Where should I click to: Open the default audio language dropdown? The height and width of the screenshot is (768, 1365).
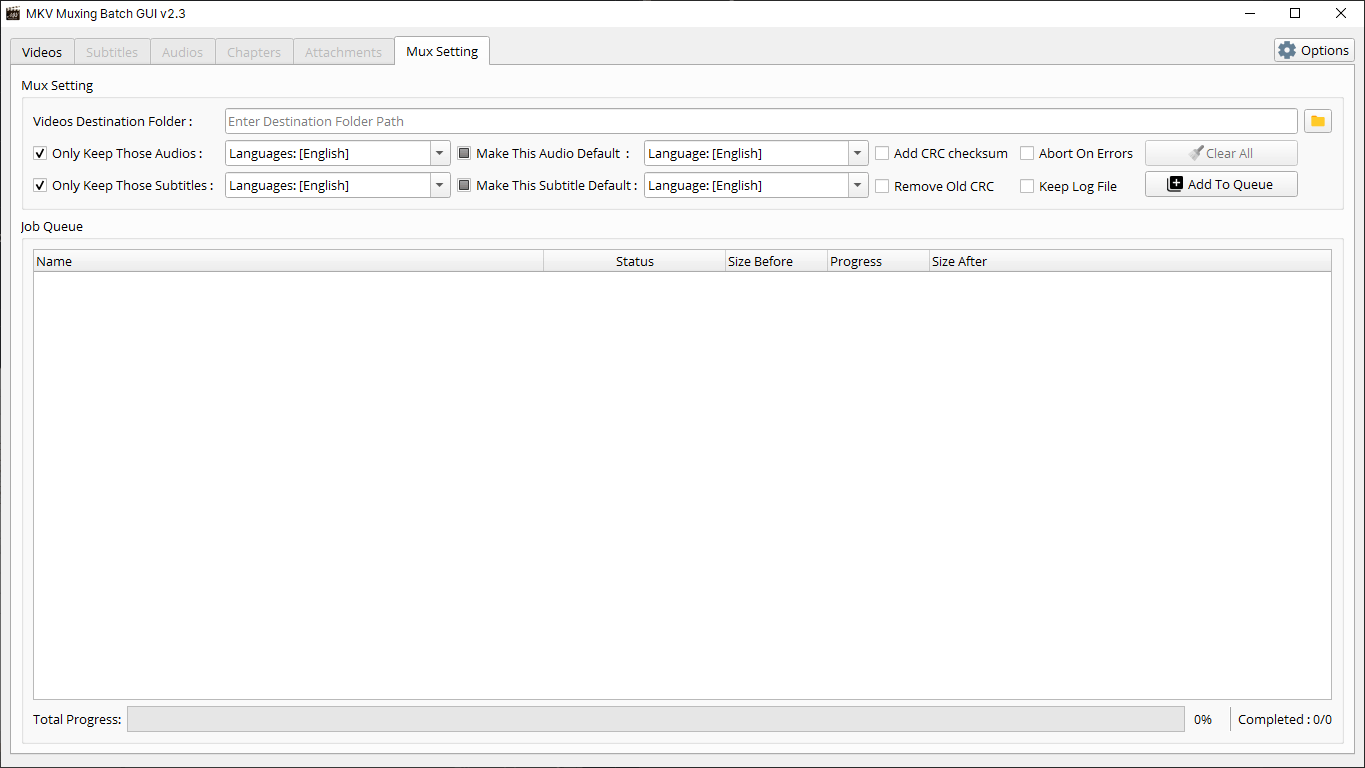[857, 153]
